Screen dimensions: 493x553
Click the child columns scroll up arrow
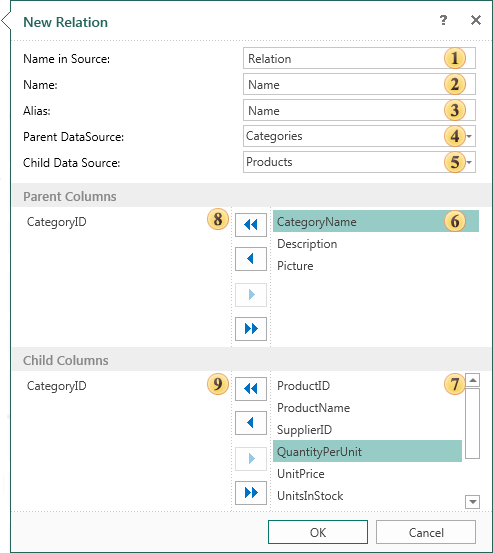click(x=472, y=380)
